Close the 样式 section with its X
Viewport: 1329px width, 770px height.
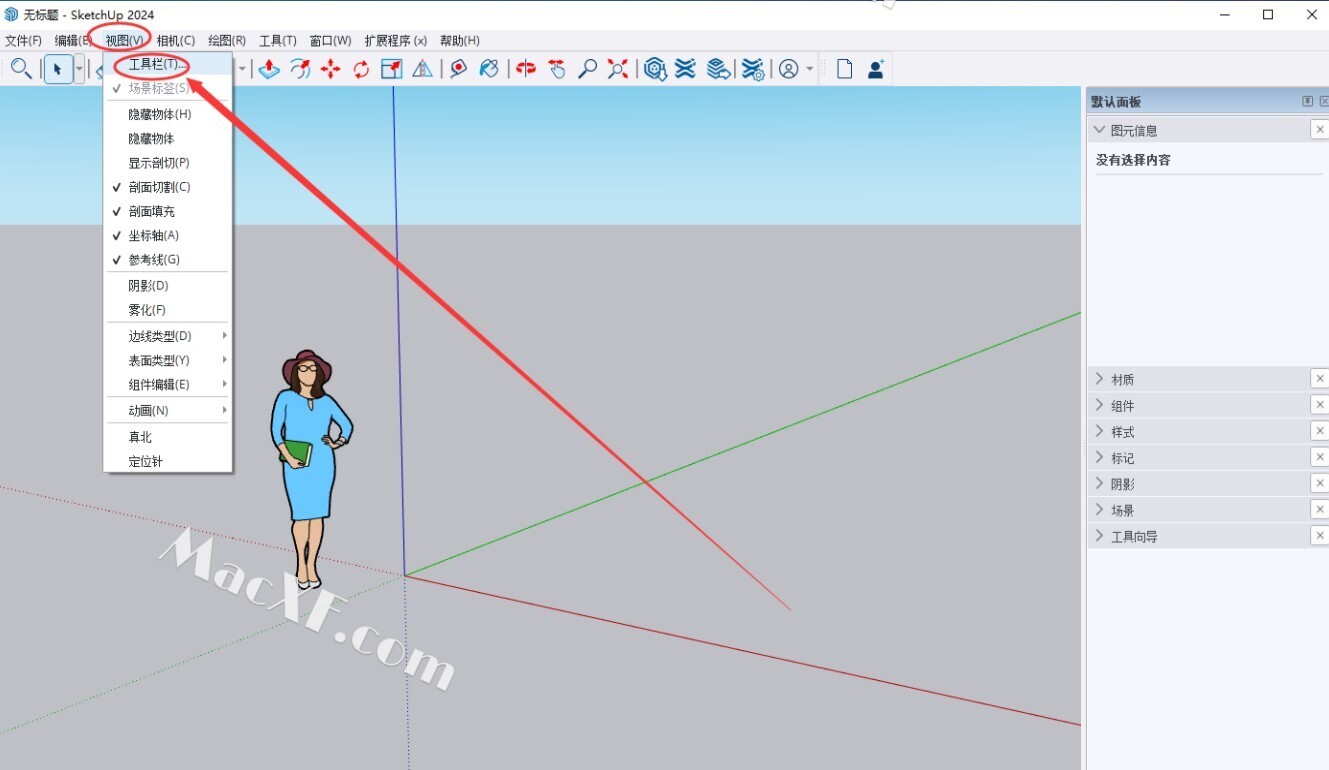1320,431
